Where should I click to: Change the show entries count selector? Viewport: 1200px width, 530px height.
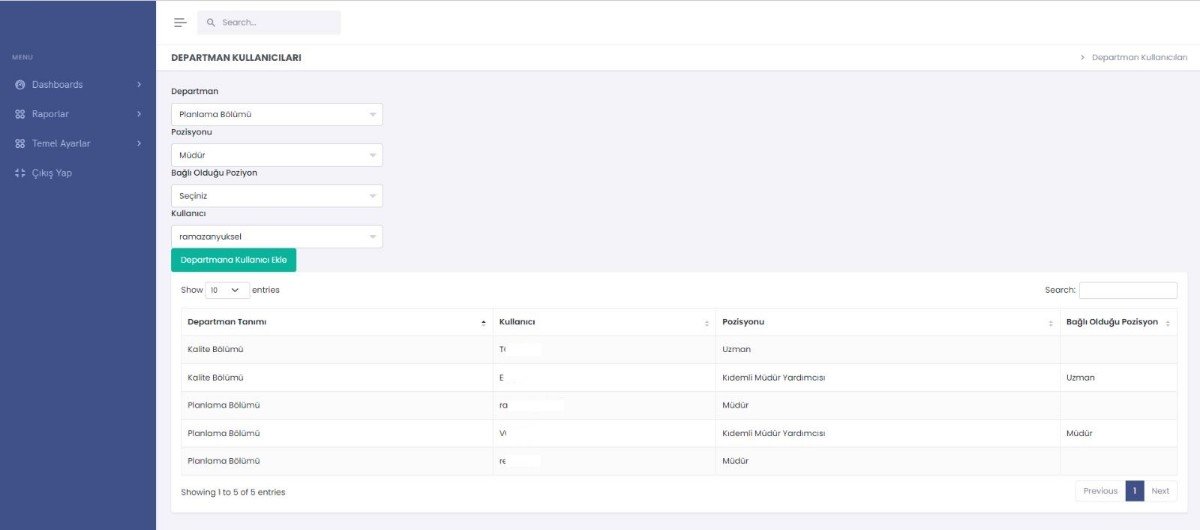point(227,290)
